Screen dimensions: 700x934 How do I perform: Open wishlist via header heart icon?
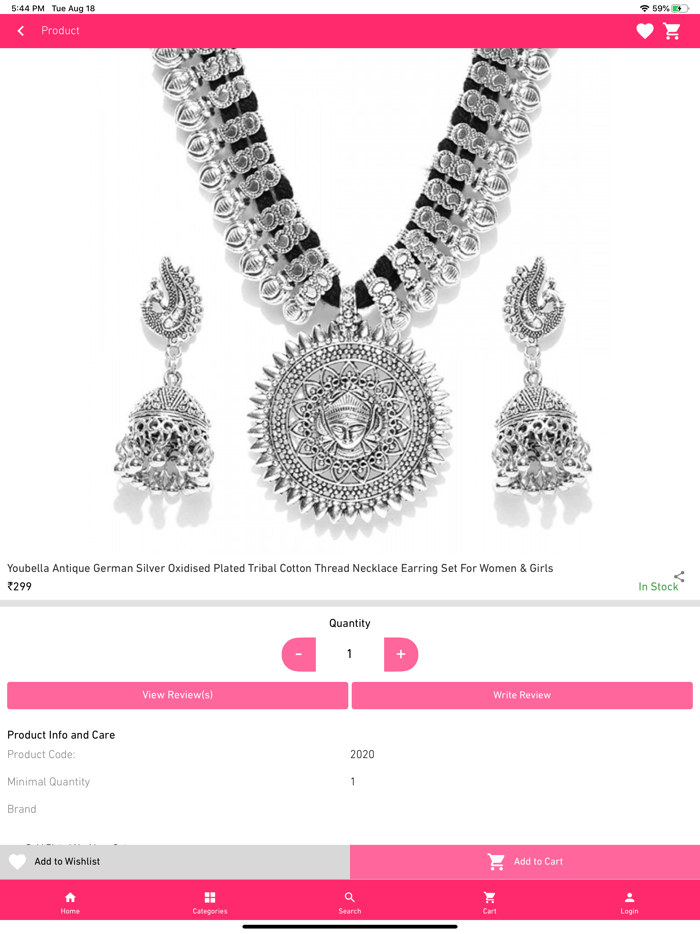pos(645,31)
